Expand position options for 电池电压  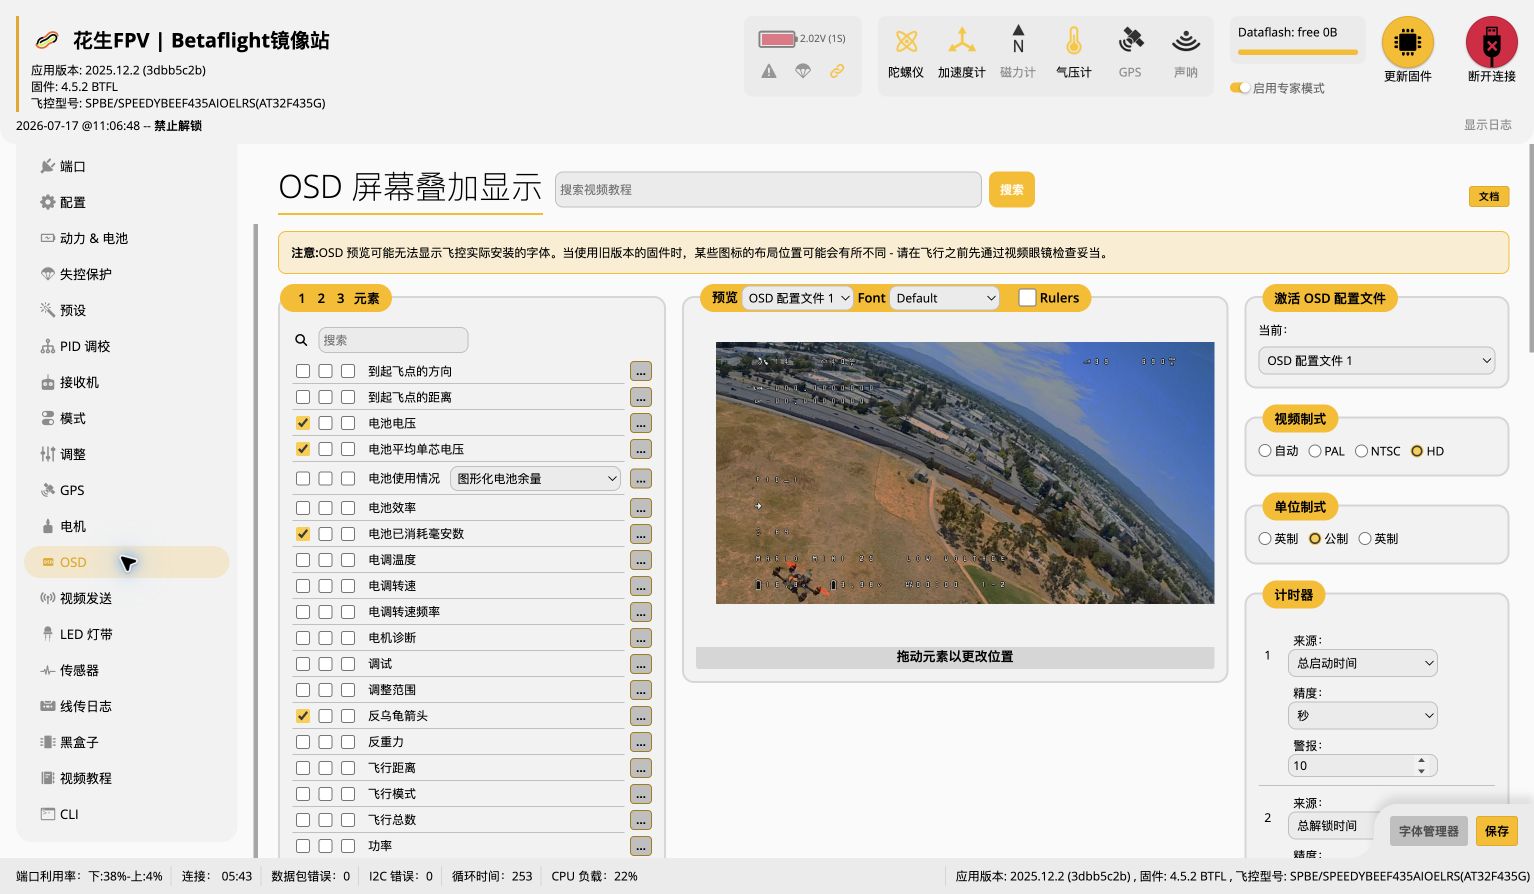(x=641, y=424)
